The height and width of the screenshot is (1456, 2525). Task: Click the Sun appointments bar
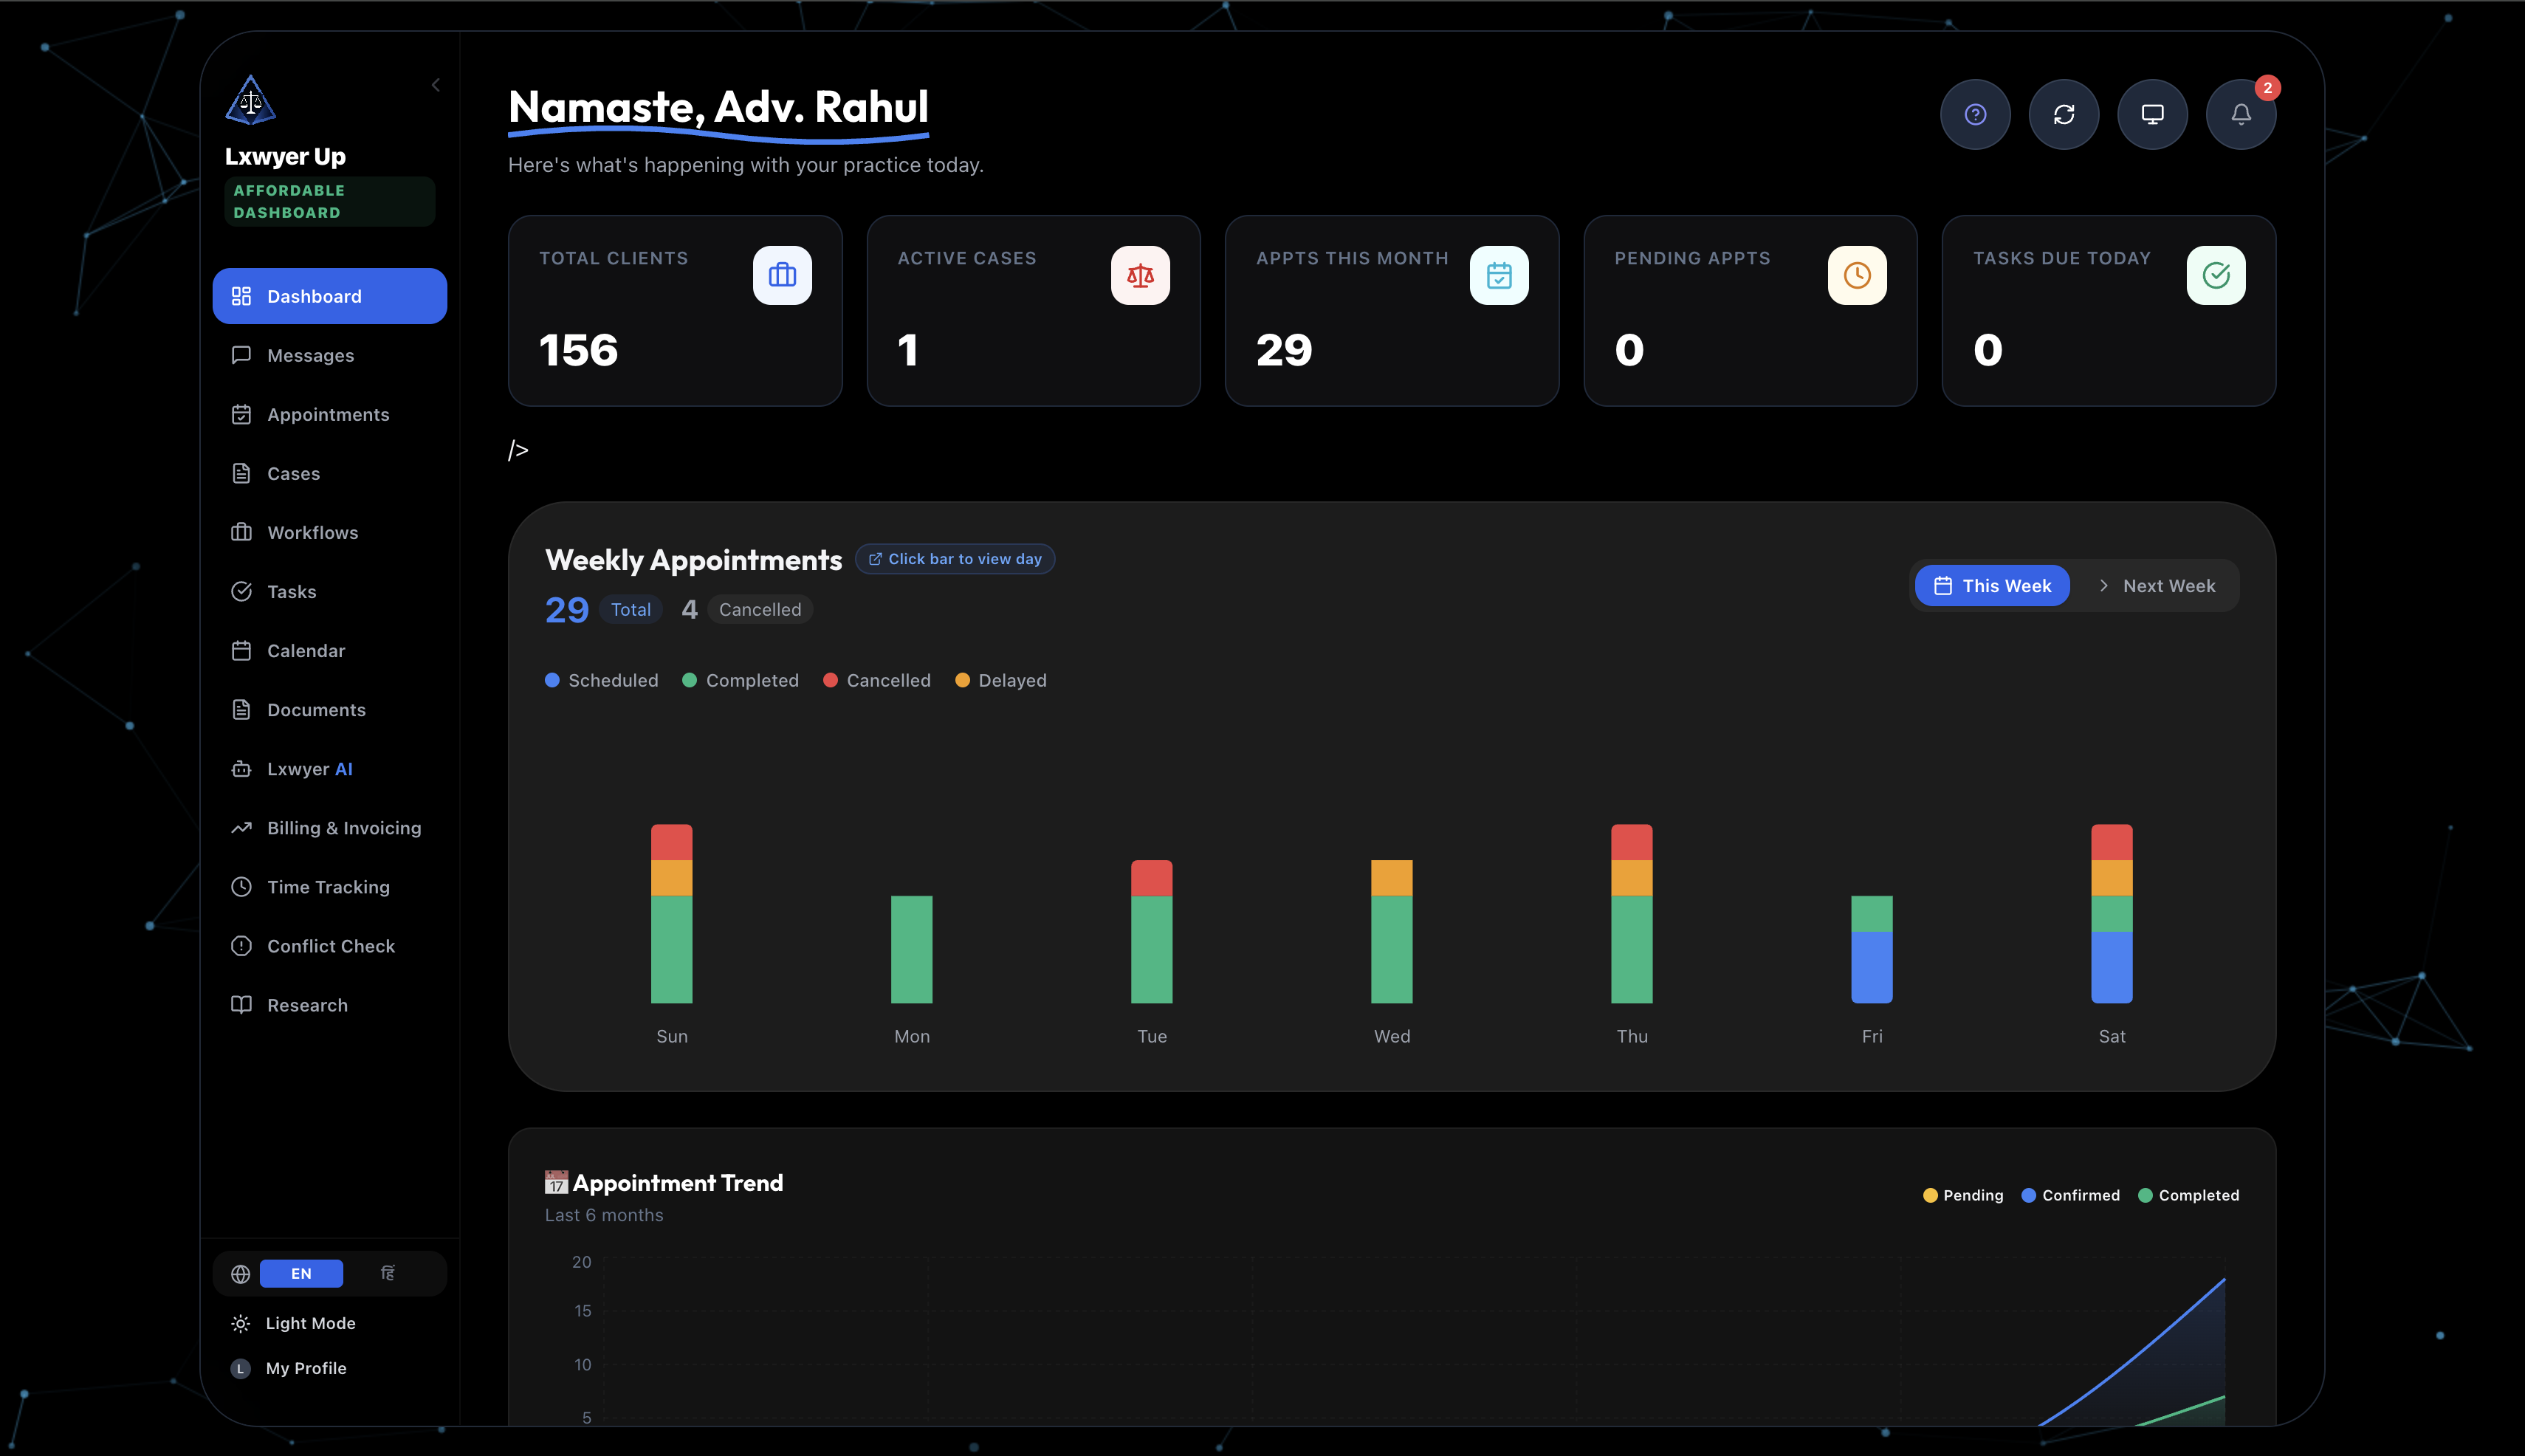click(x=672, y=914)
